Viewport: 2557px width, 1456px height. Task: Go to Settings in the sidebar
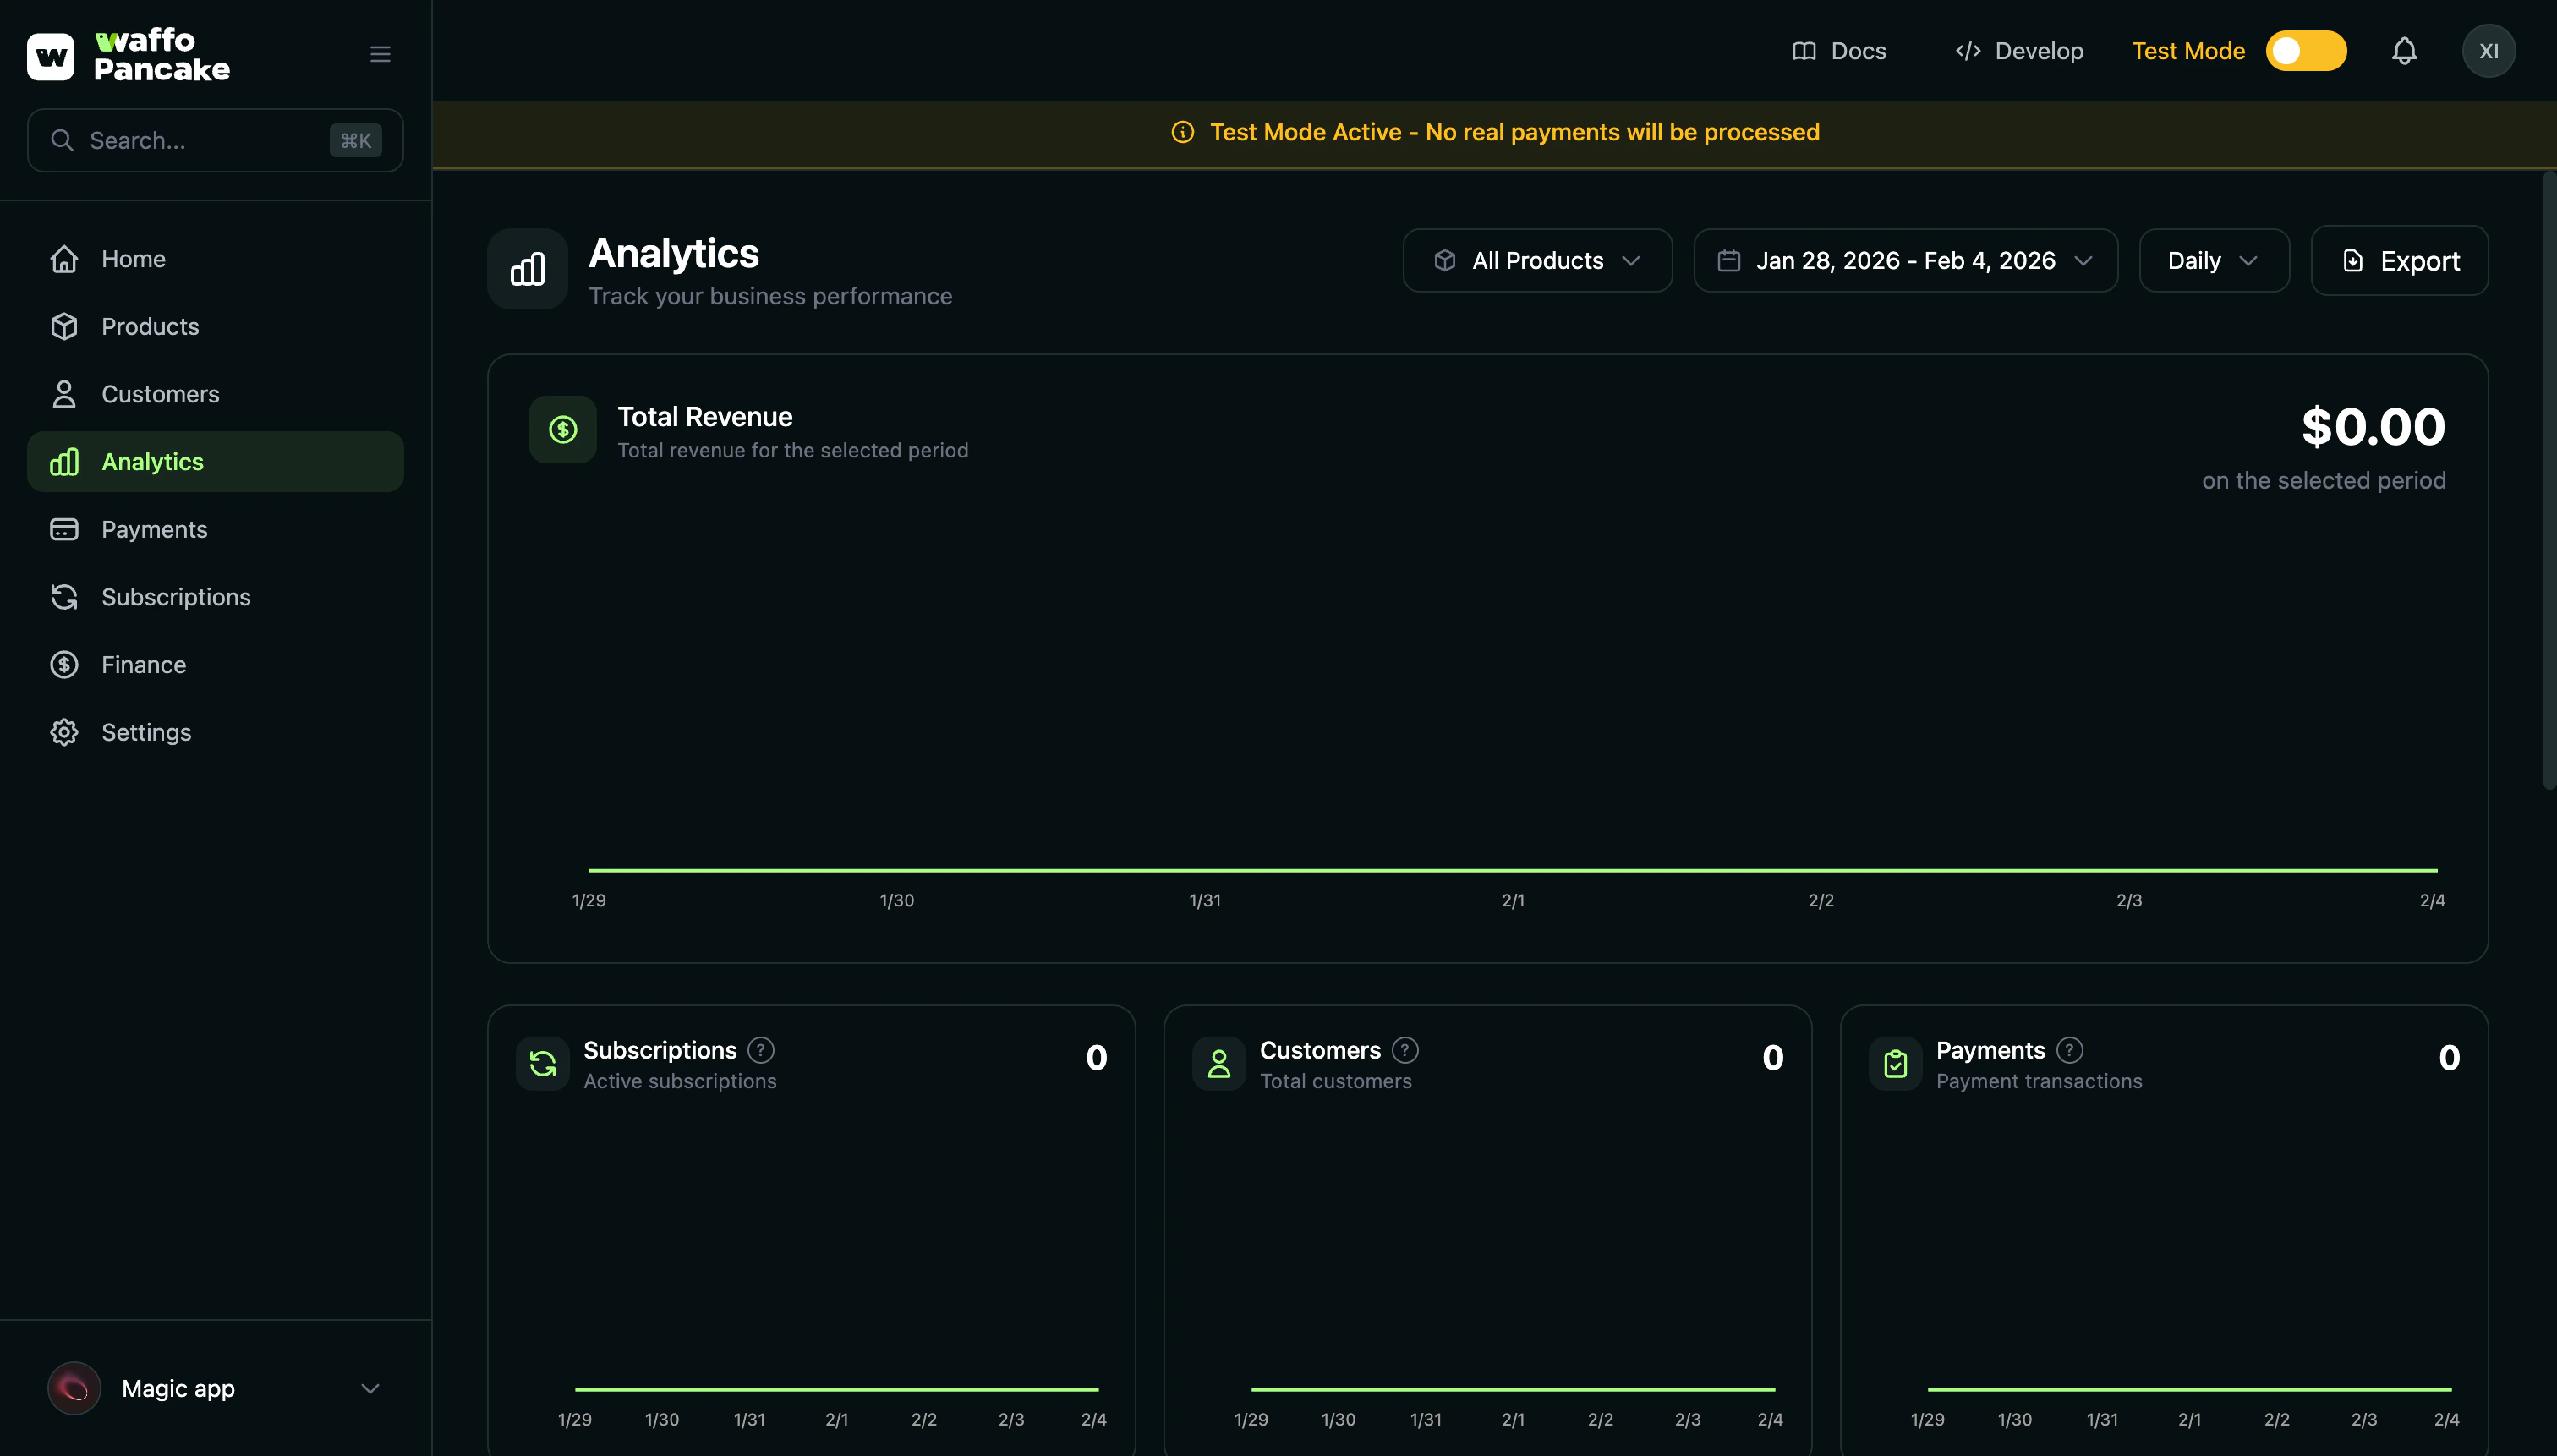146,731
